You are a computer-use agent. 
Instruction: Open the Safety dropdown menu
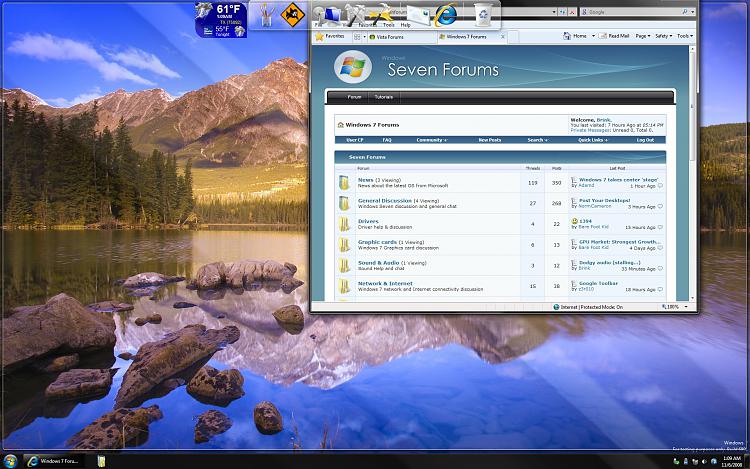pyautogui.click(x=663, y=36)
